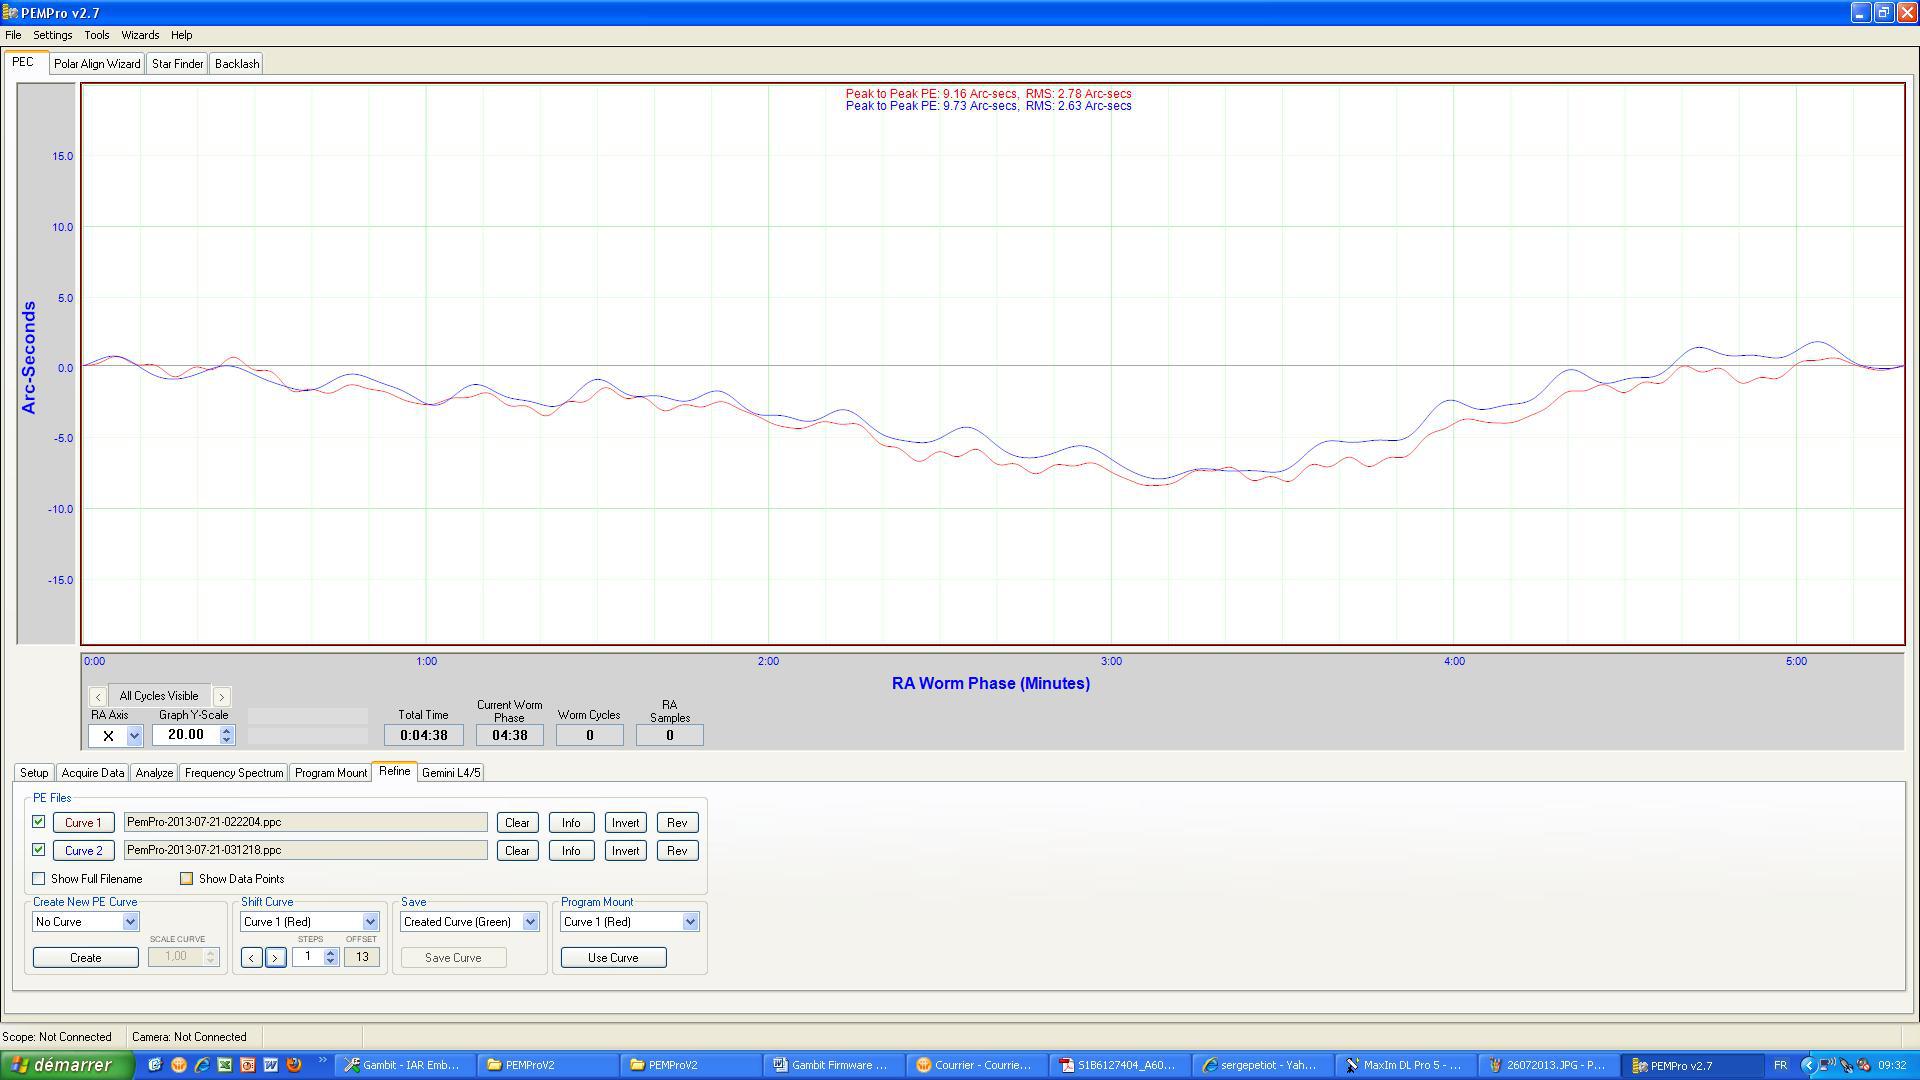Expand the Shift Curve selection dropdown
1920x1080 pixels.
370,922
